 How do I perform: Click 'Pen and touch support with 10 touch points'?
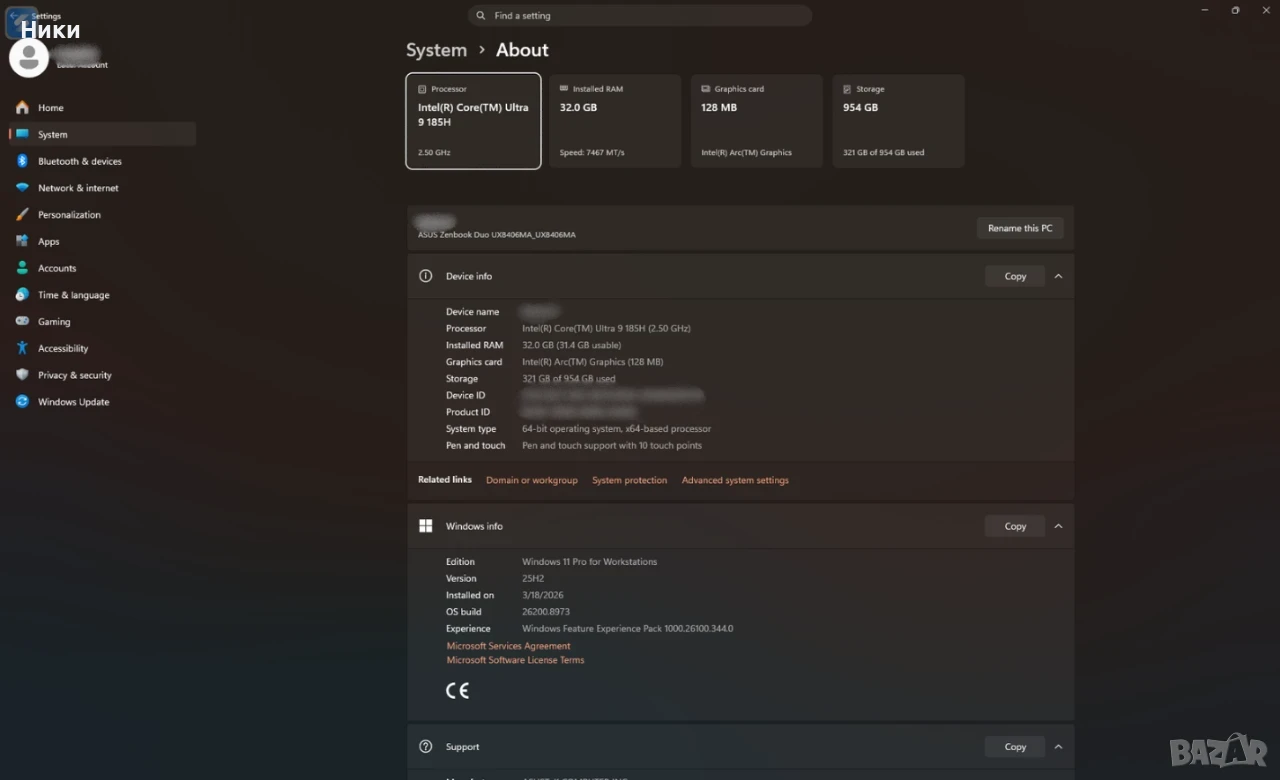click(x=612, y=446)
